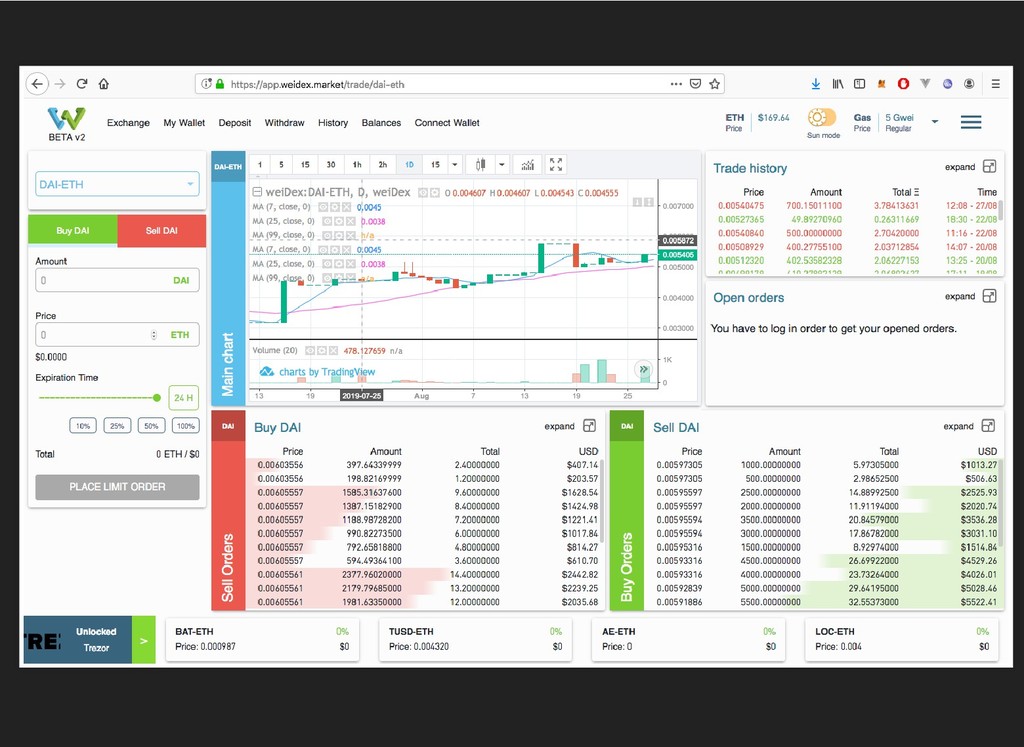This screenshot has height=747, width=1024.
Task: Go to the Connect Wallet menu
Action: point(447,123)
